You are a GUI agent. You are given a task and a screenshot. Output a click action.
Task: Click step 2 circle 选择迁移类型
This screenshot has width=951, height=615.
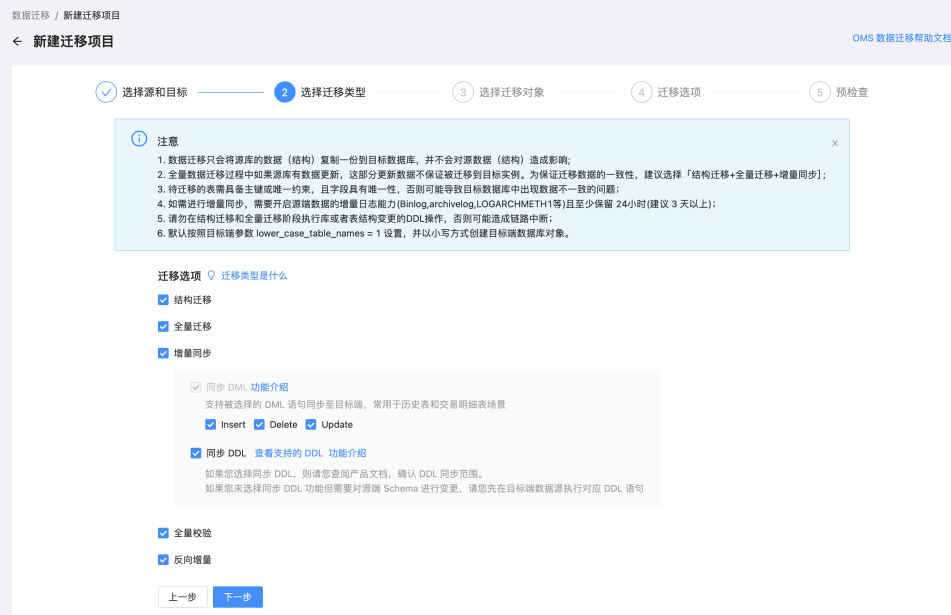[284, 92]
